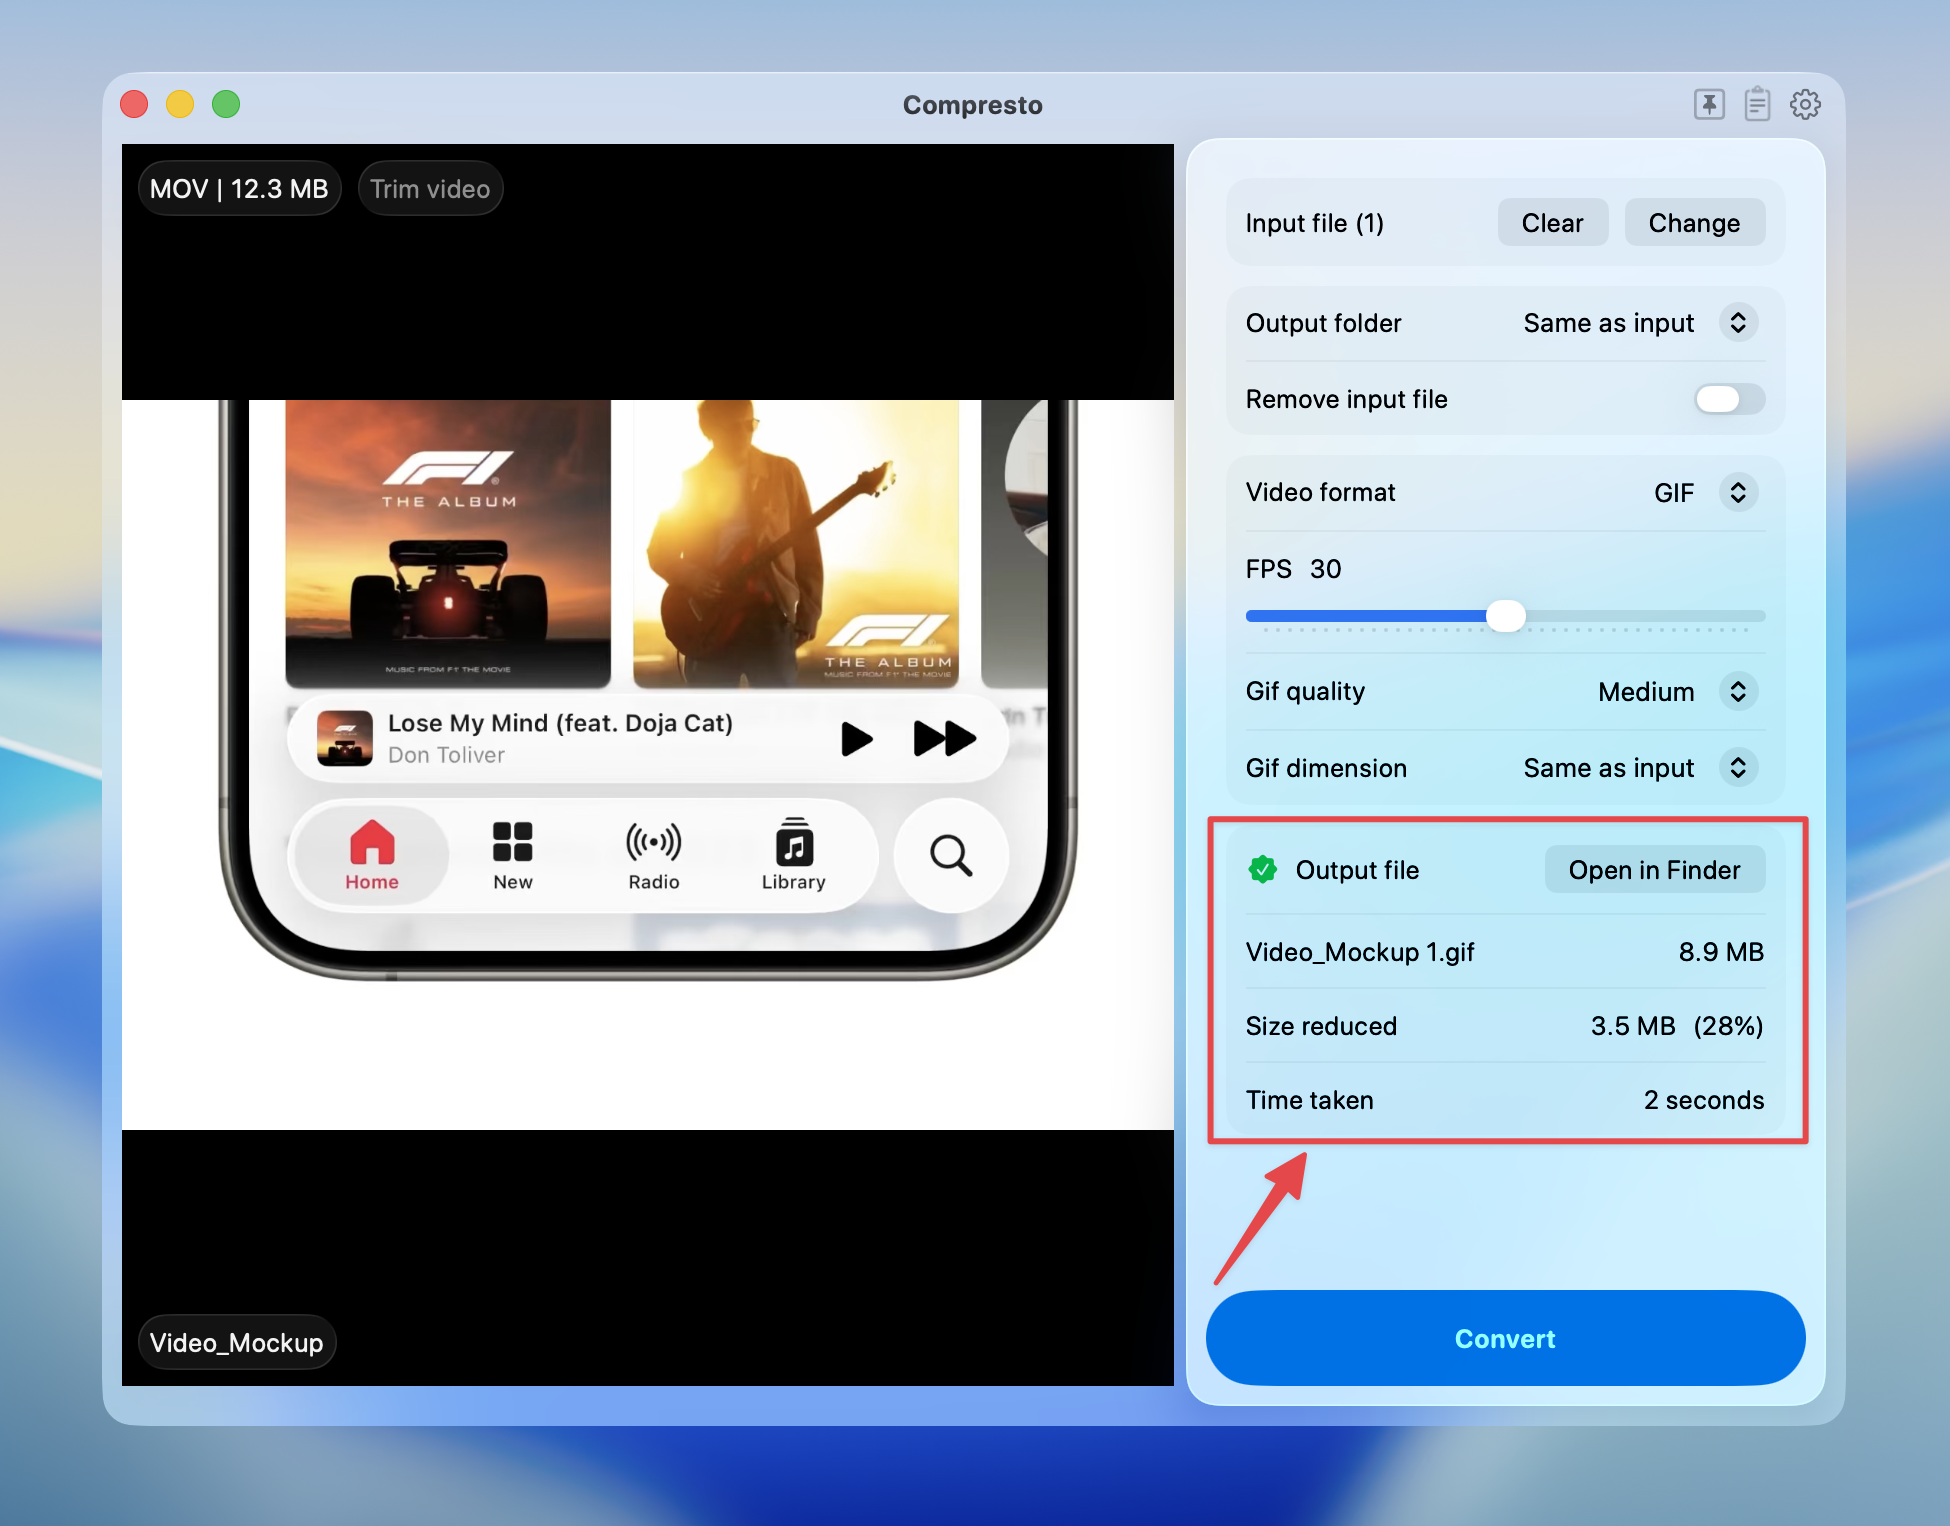This screenshot has height=1526, width=1950.
Task: Click the Change input file button
Action: click(1694, 223)
